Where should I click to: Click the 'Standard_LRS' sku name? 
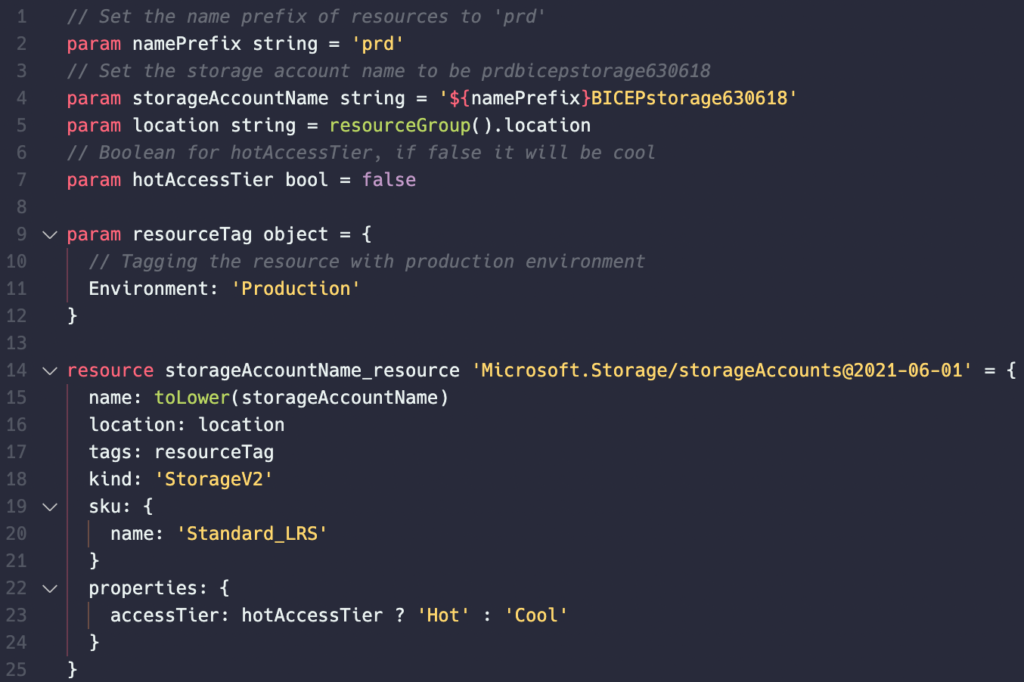(x=251, y=534)
